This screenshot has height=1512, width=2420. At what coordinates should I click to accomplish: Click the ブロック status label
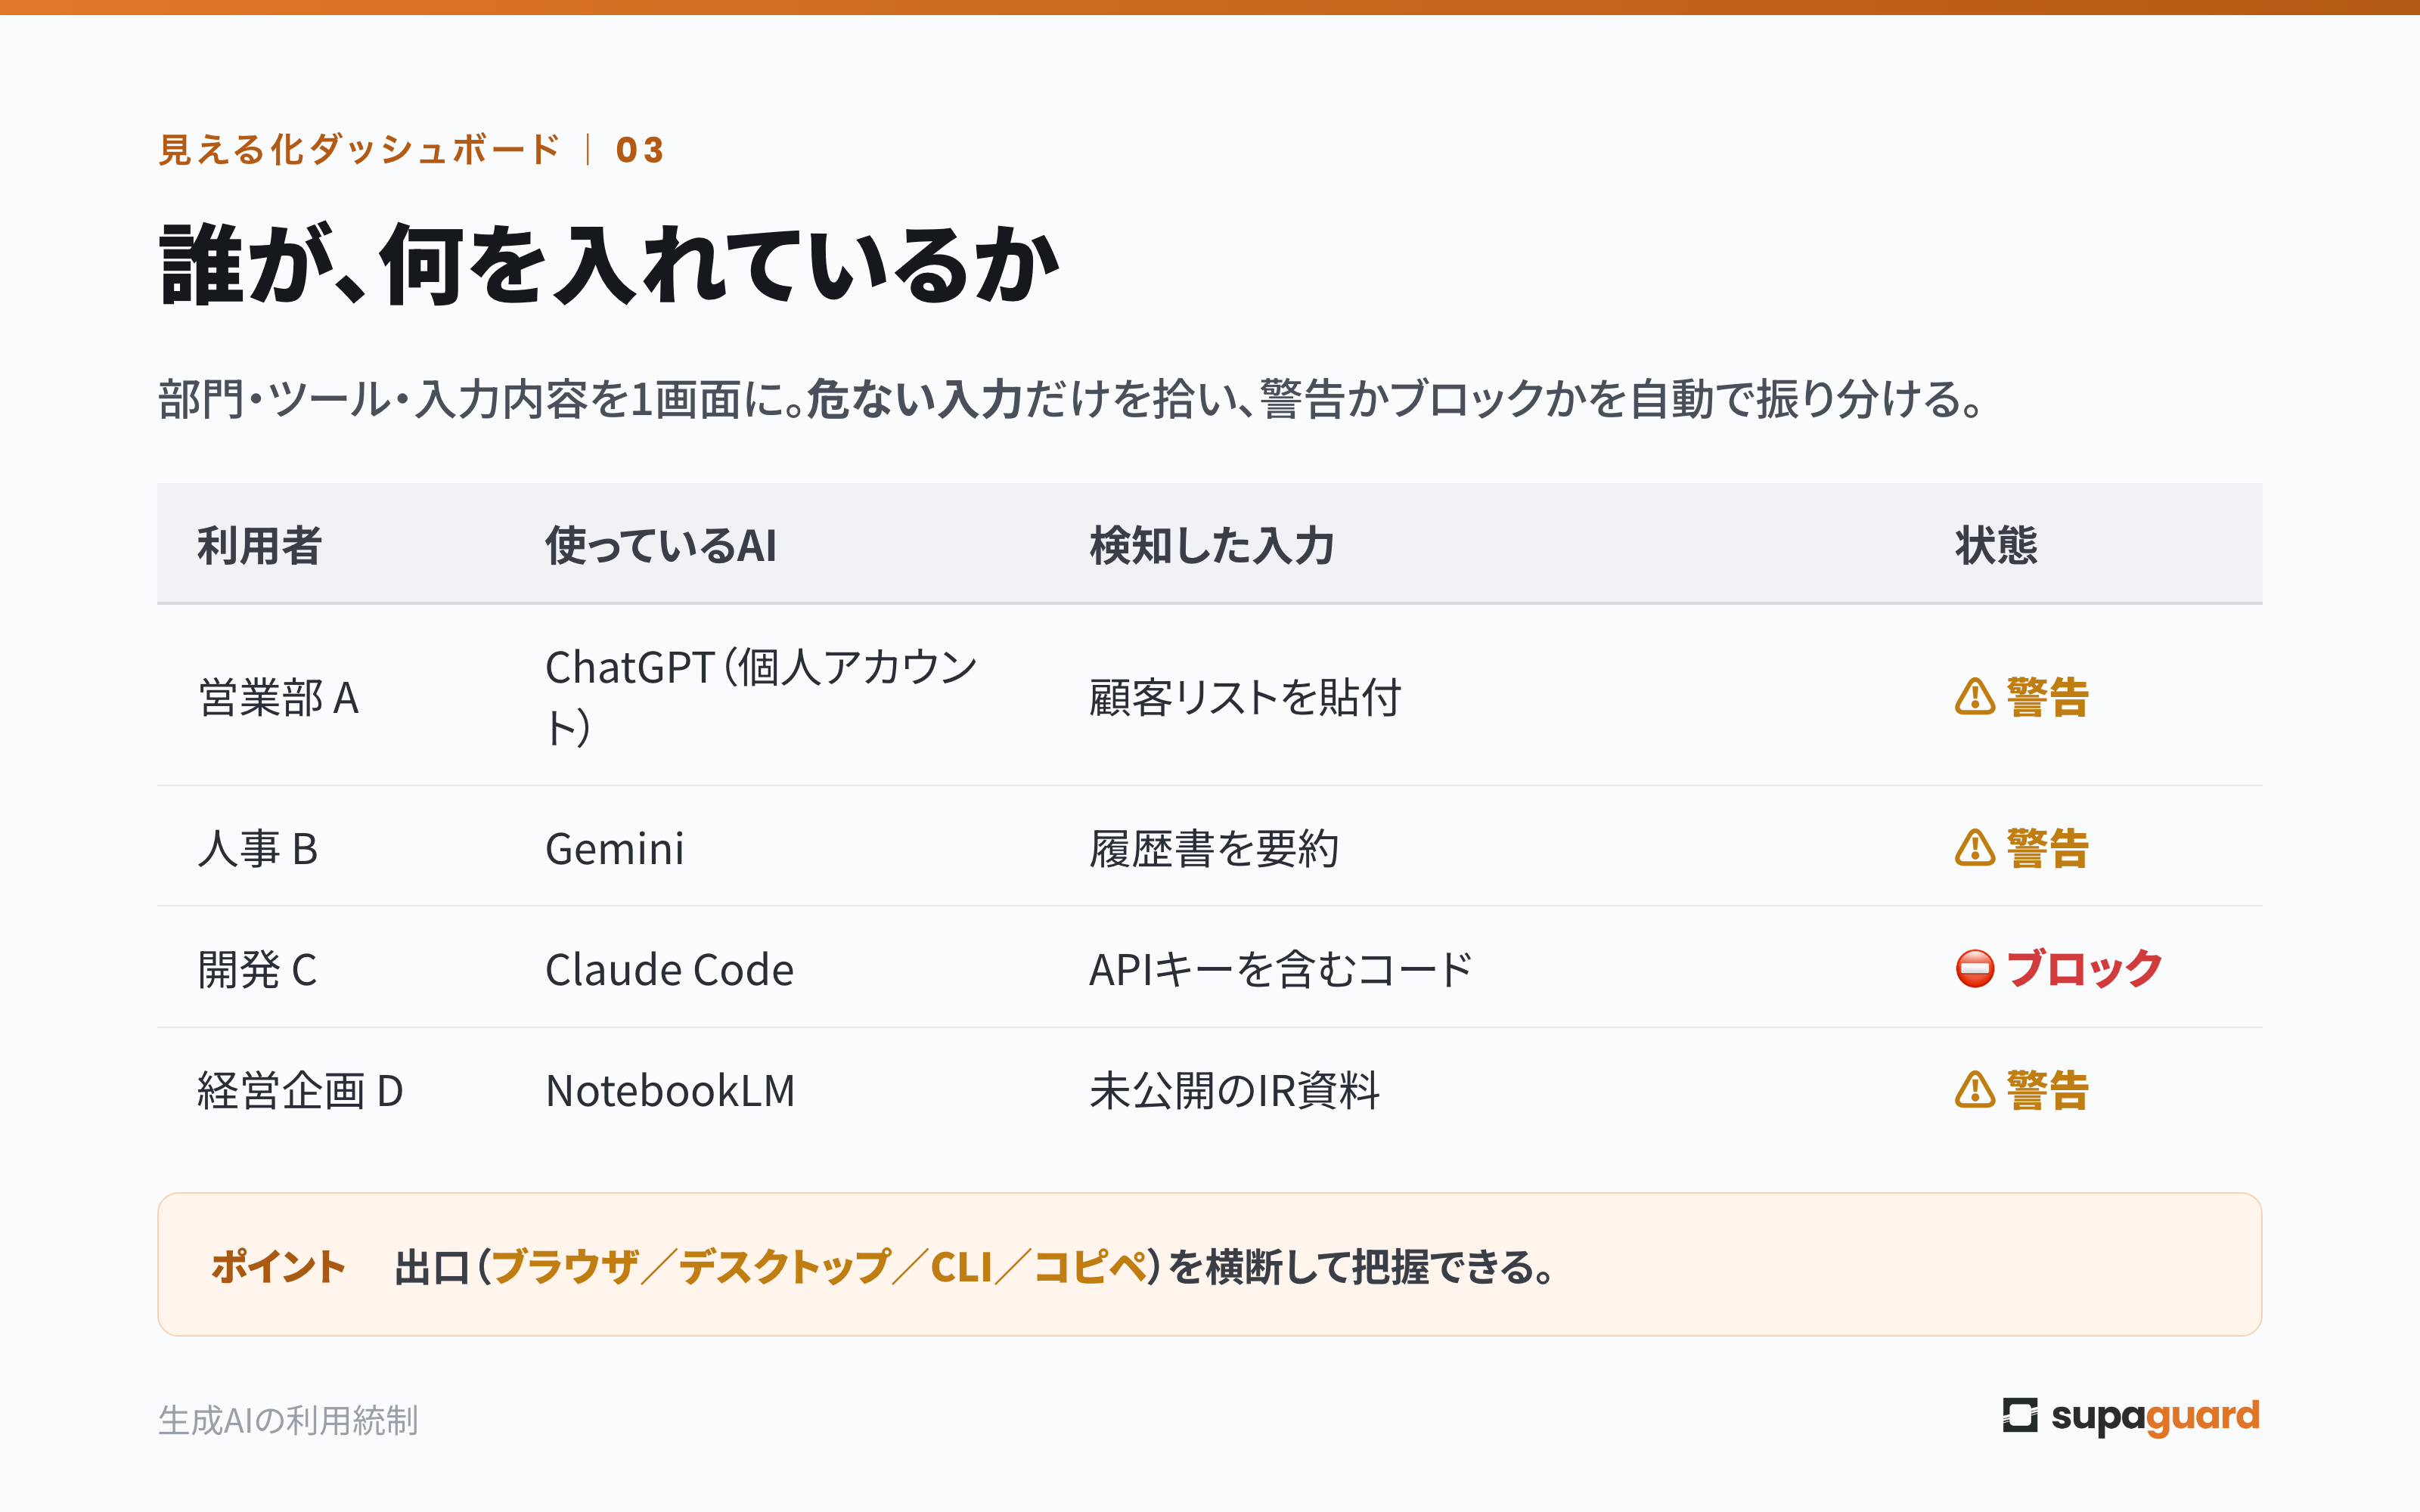tap(2084, 969)
